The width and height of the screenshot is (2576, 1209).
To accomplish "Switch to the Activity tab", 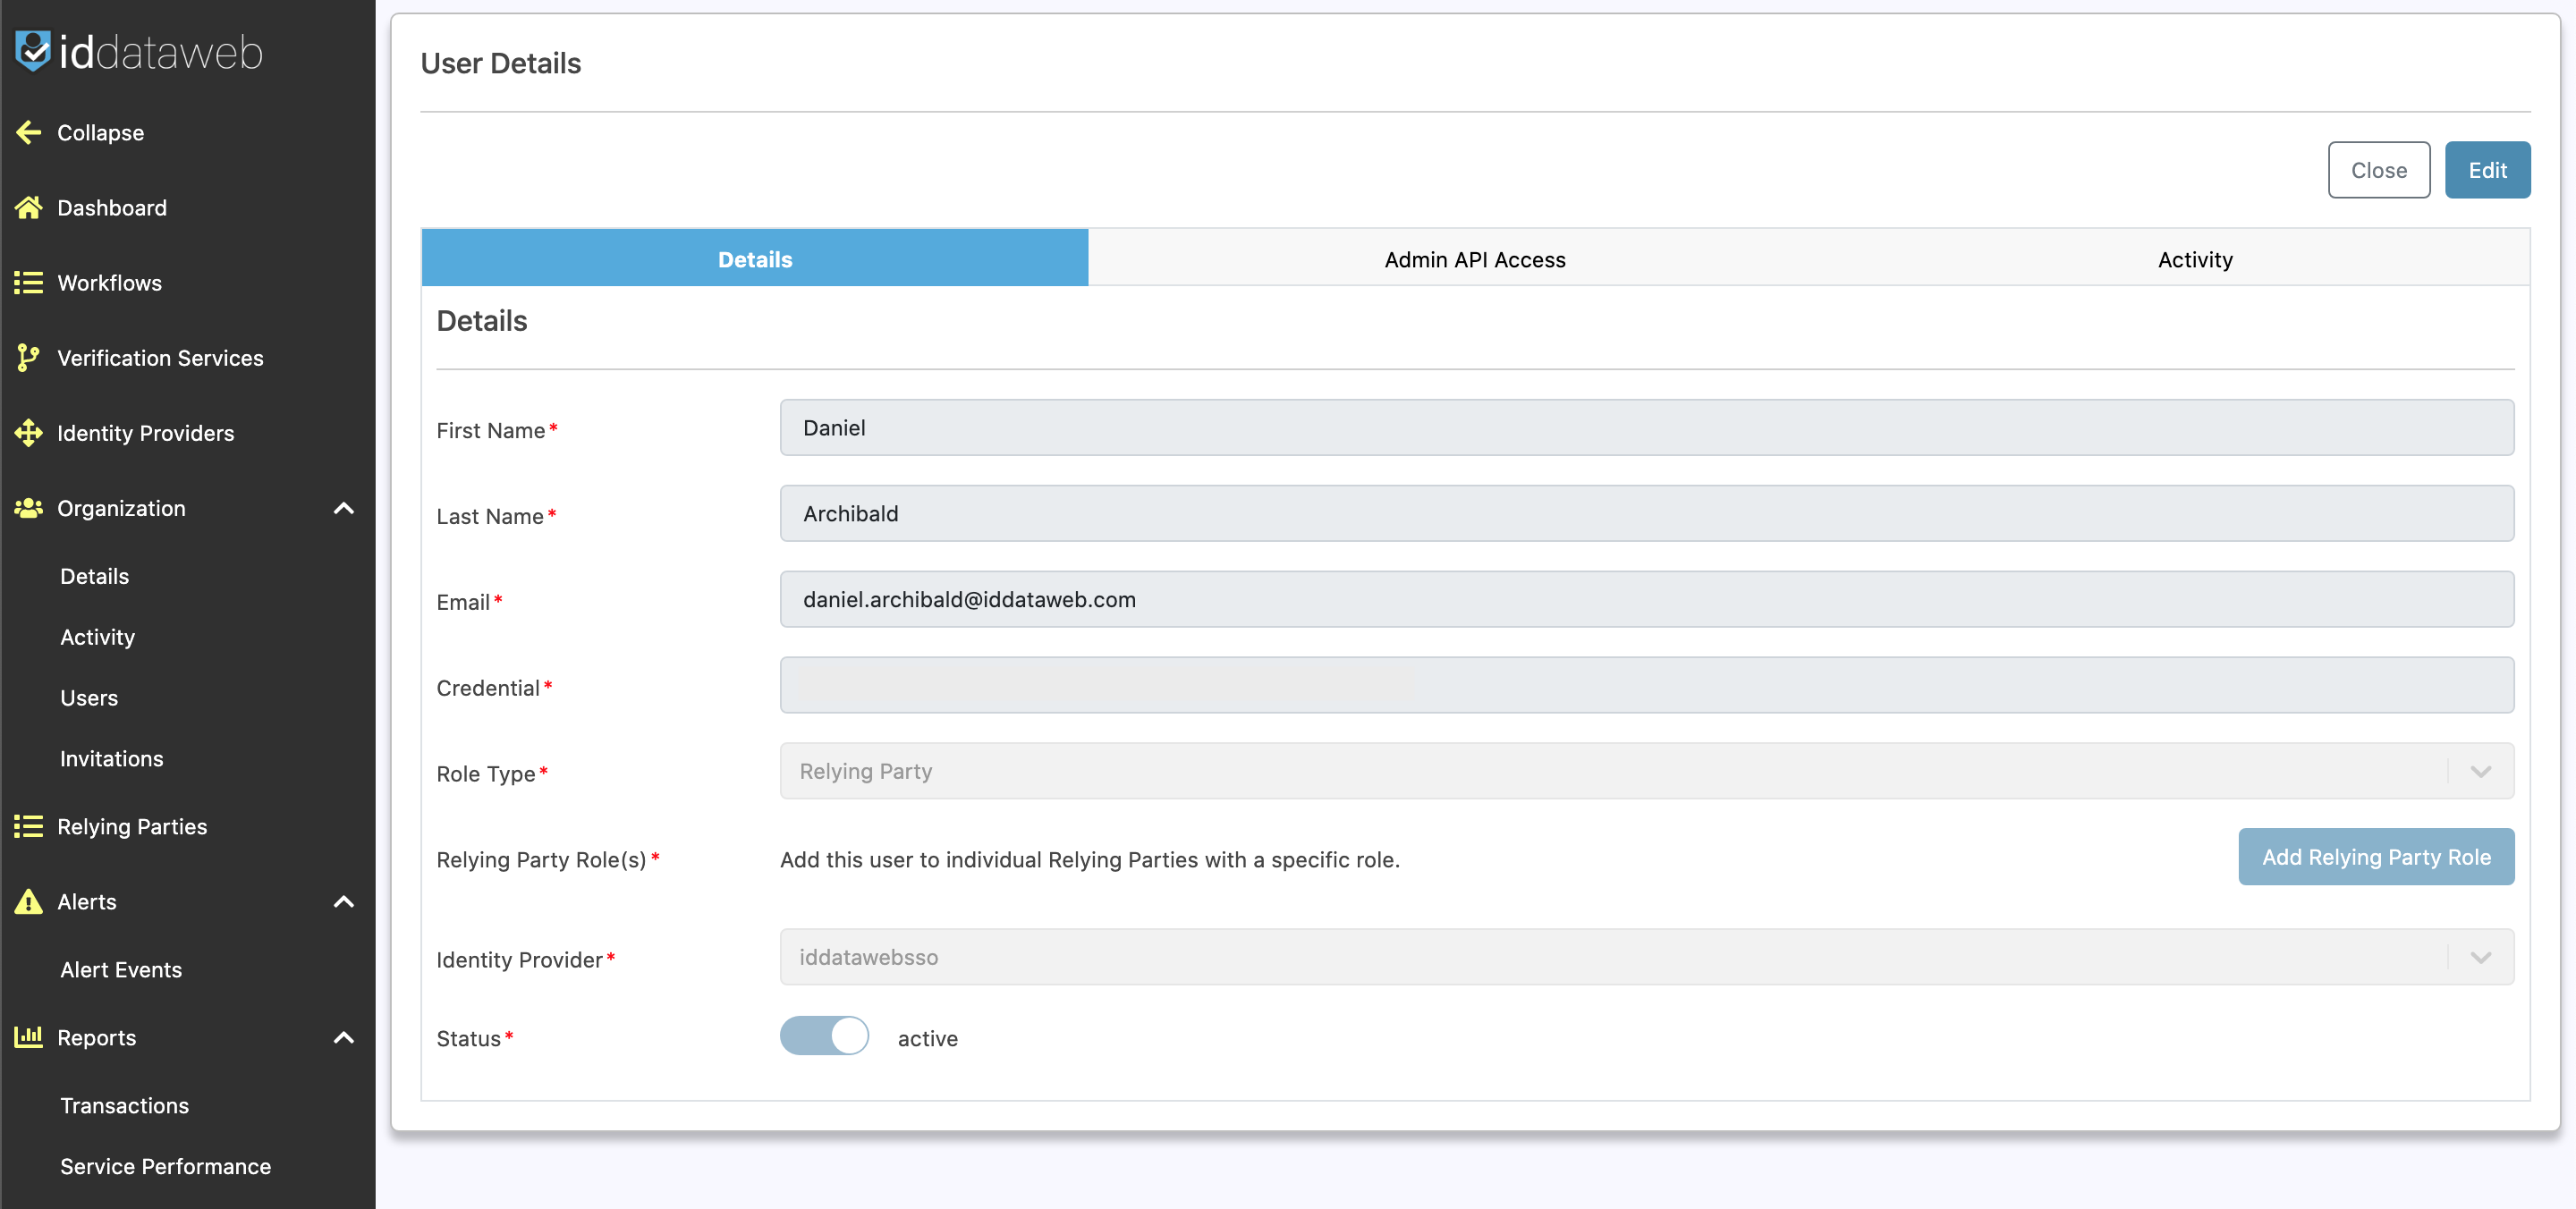I will (x=2194, y=259).
